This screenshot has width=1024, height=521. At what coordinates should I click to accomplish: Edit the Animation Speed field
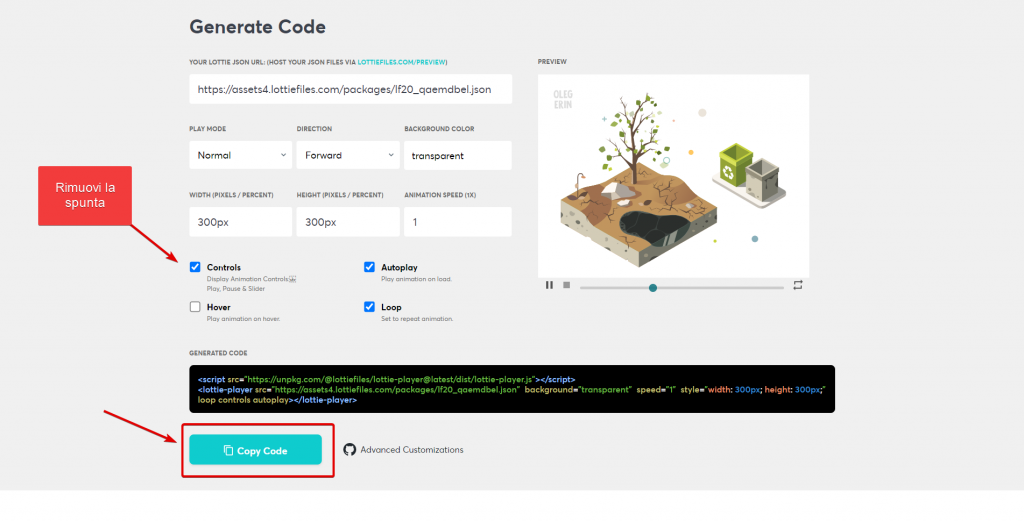point(457,222)
